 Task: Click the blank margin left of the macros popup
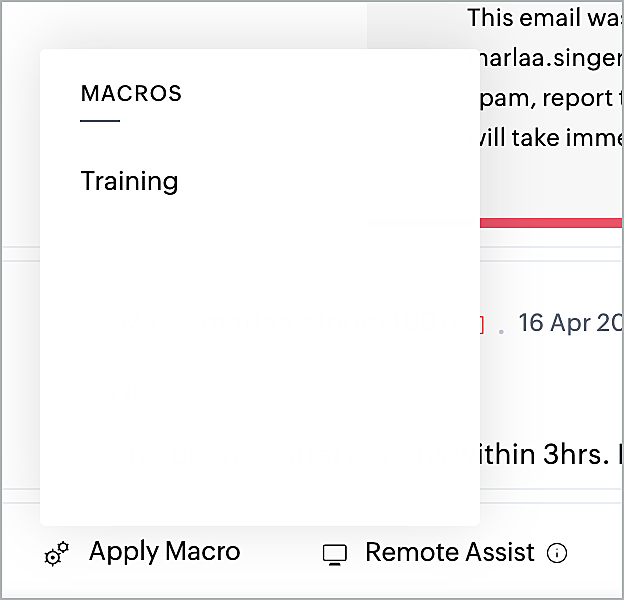[19, 300]
